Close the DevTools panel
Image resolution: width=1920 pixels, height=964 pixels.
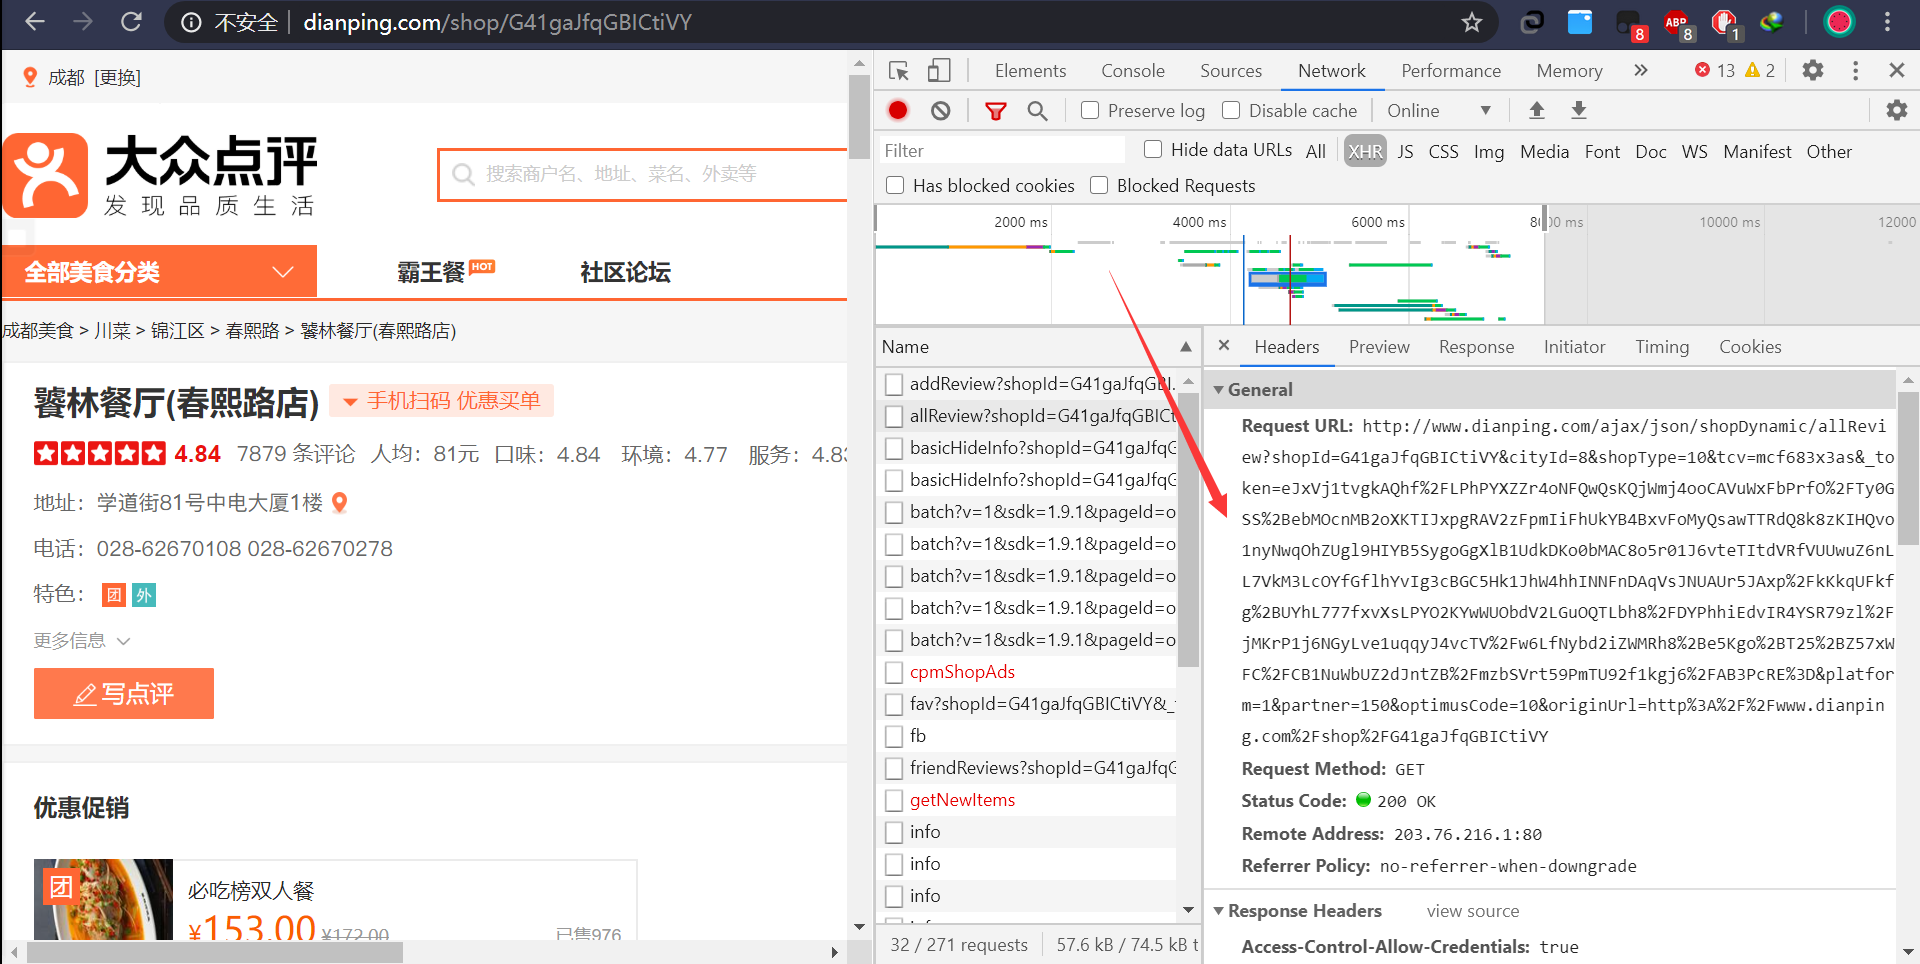(1896, 70)
